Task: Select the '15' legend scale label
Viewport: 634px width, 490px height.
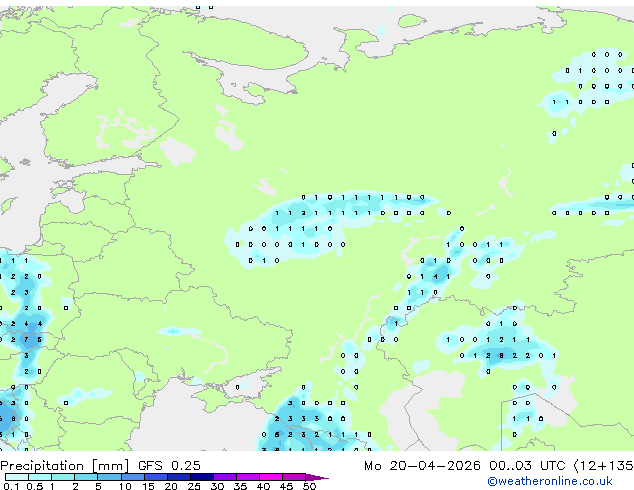Action: [148, 486]
